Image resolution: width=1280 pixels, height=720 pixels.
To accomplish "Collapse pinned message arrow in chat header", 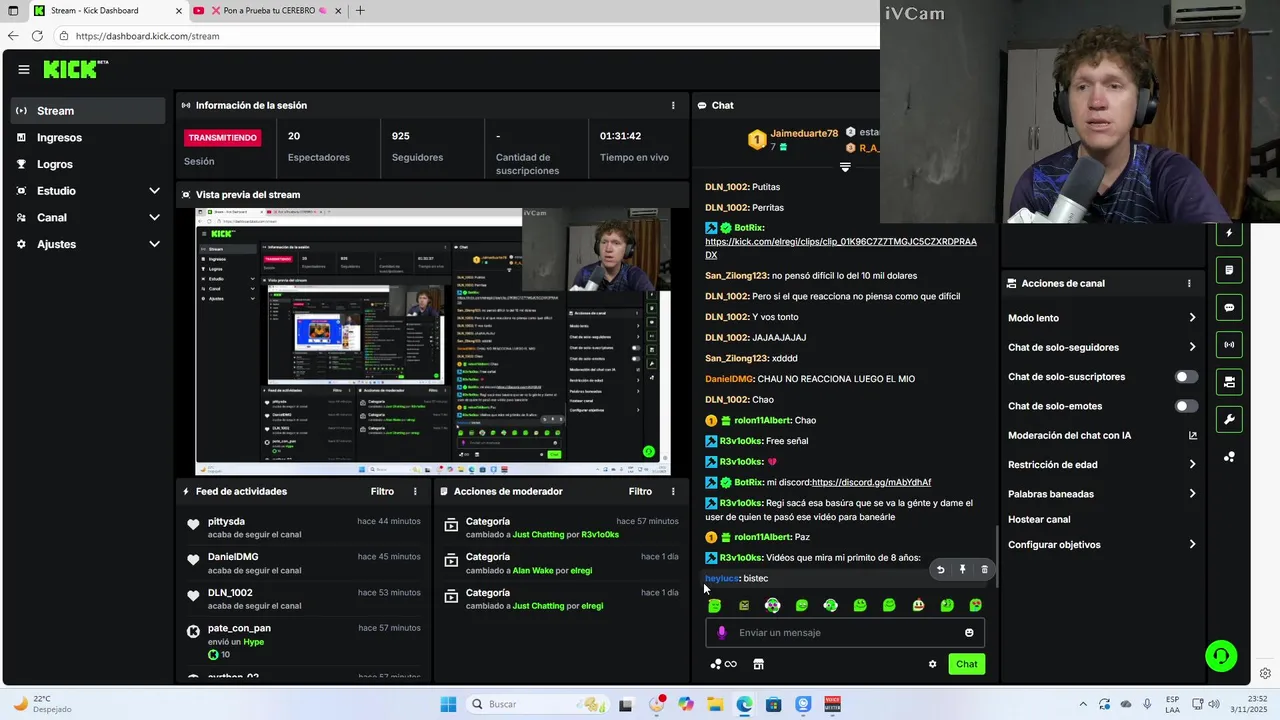I will point(845,167).
